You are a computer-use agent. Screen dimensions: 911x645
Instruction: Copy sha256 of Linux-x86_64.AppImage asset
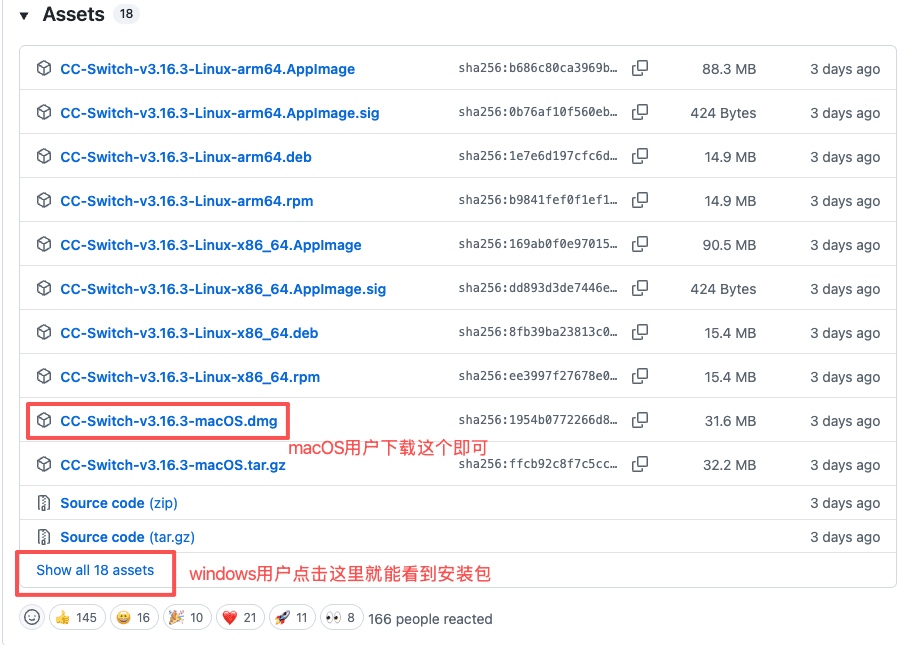[x=640, y=244]
